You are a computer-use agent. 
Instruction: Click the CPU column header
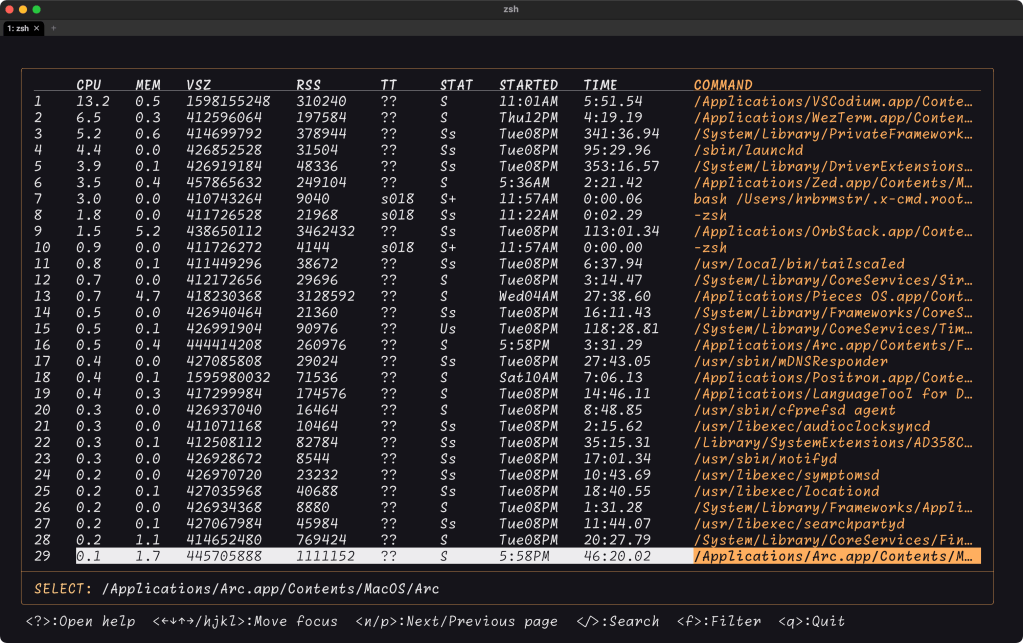click(88, 85)
